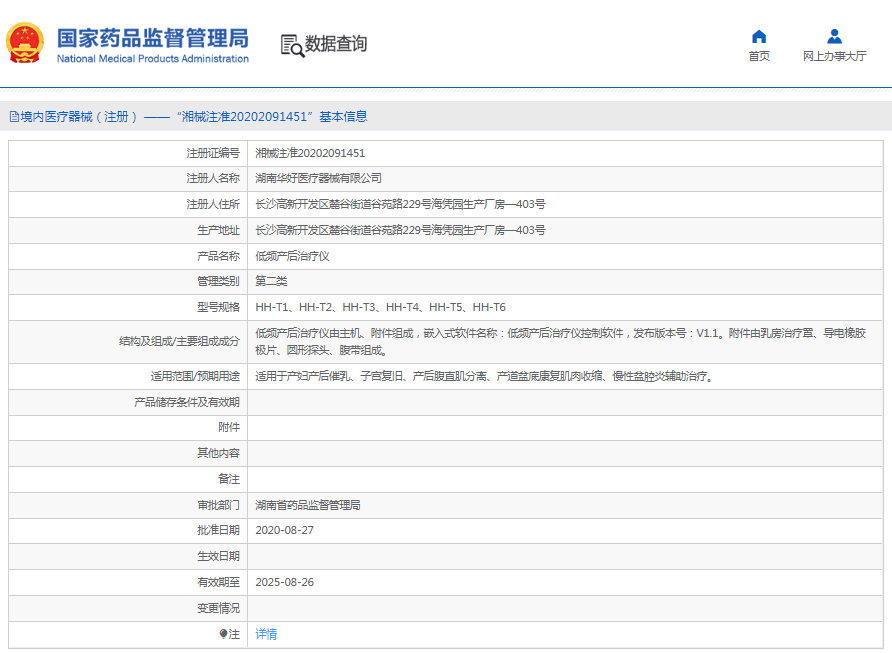Click the 适用范围/预期用途 label
Image resolution: width=892 pixels, height=653 pixels.
click(x=195, y=376)
